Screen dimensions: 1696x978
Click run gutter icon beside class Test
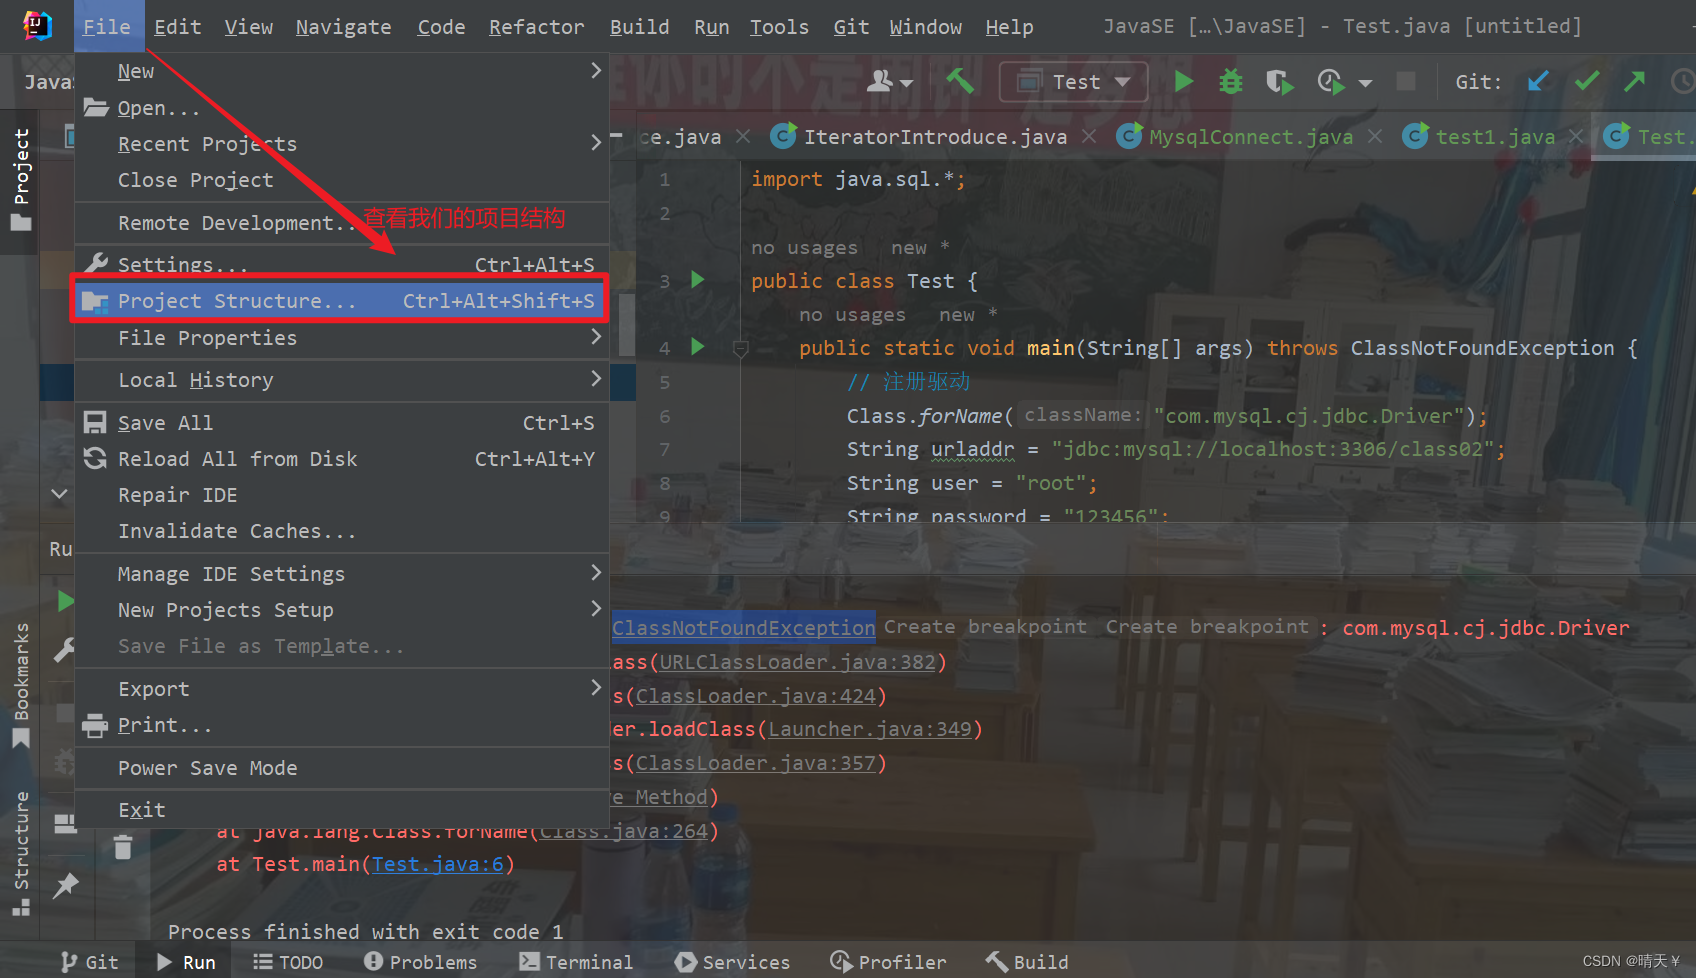(x=698, y=280)
